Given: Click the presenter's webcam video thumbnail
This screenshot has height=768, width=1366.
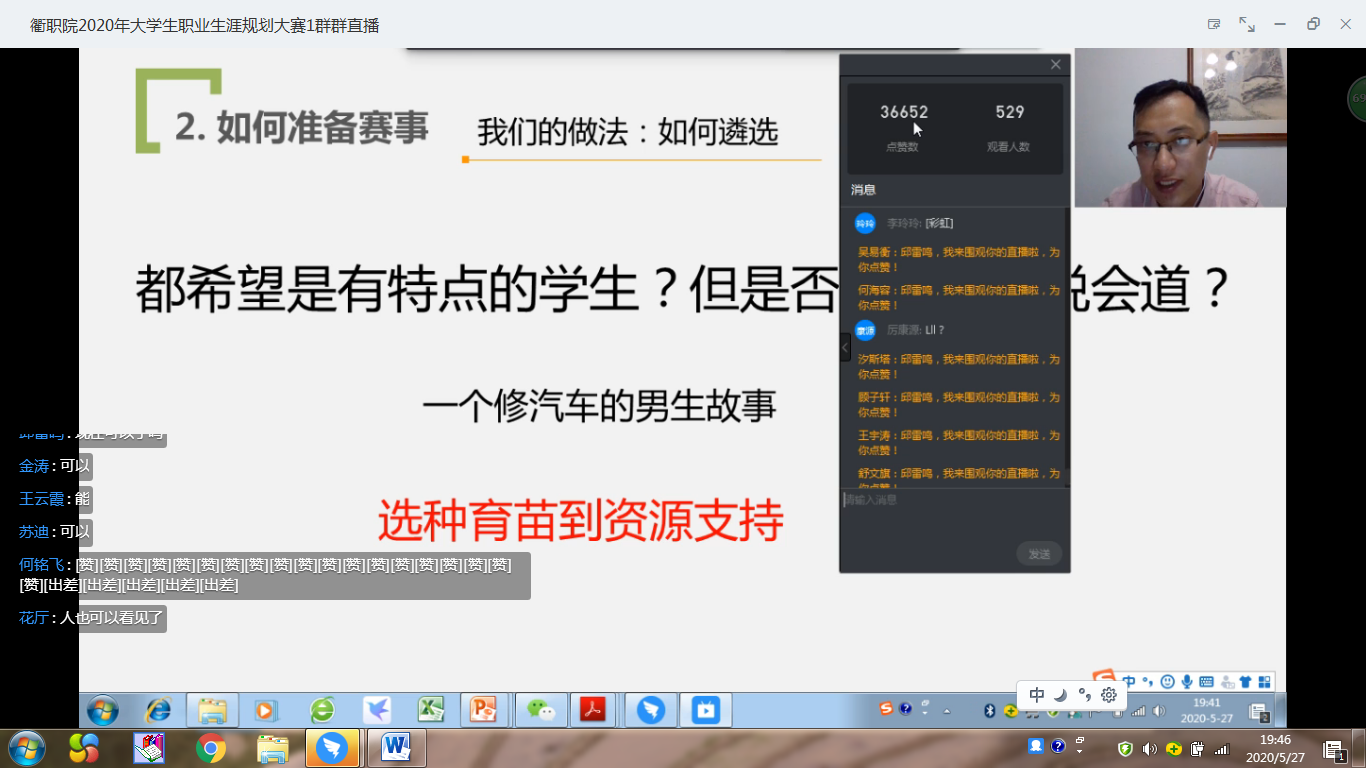Looking at the screenshot, I should point(1180,128).
